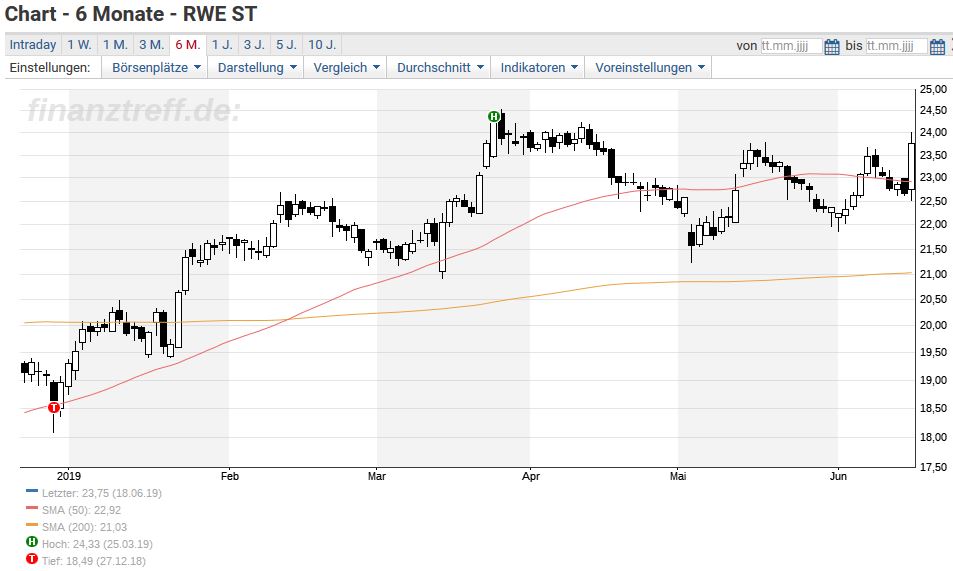Click the green H icon in the legend

[x=32, y=542]
